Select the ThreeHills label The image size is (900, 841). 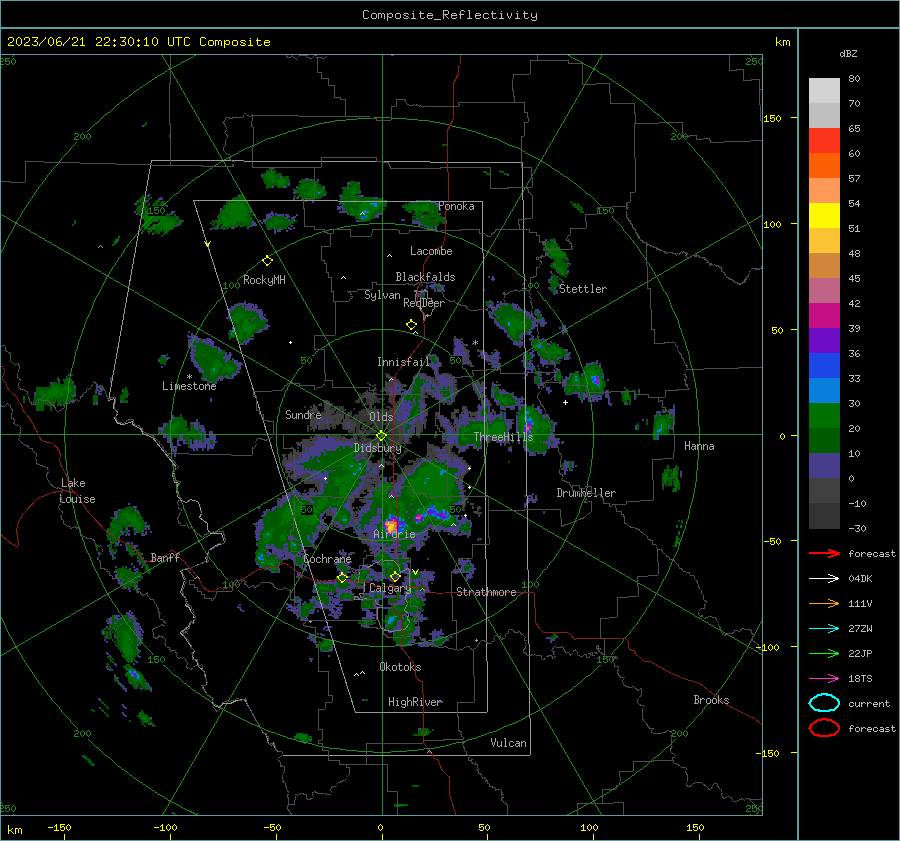pos(503,437)
